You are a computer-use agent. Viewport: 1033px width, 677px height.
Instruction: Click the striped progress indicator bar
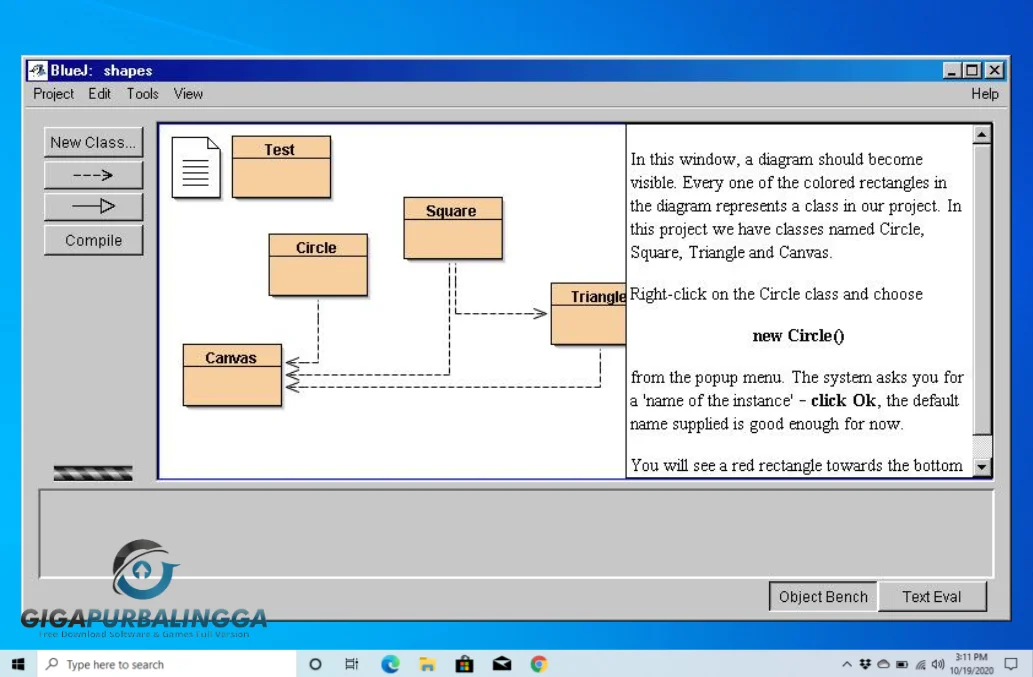(x=93, y=473)
